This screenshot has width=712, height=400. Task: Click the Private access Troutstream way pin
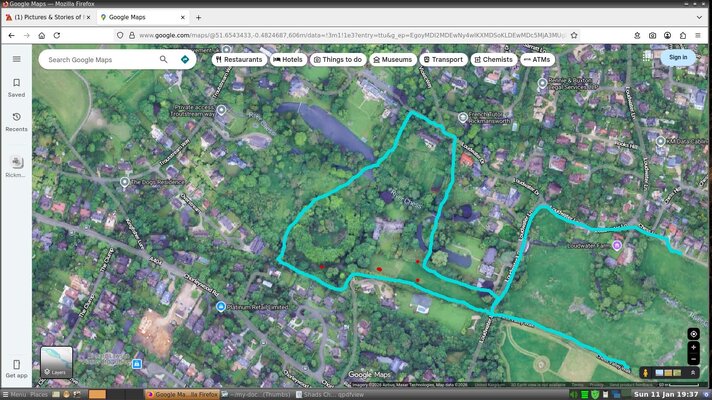221,110
